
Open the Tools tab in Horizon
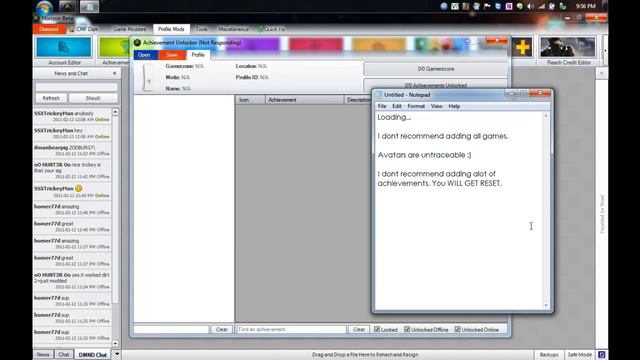pos(201,29)
